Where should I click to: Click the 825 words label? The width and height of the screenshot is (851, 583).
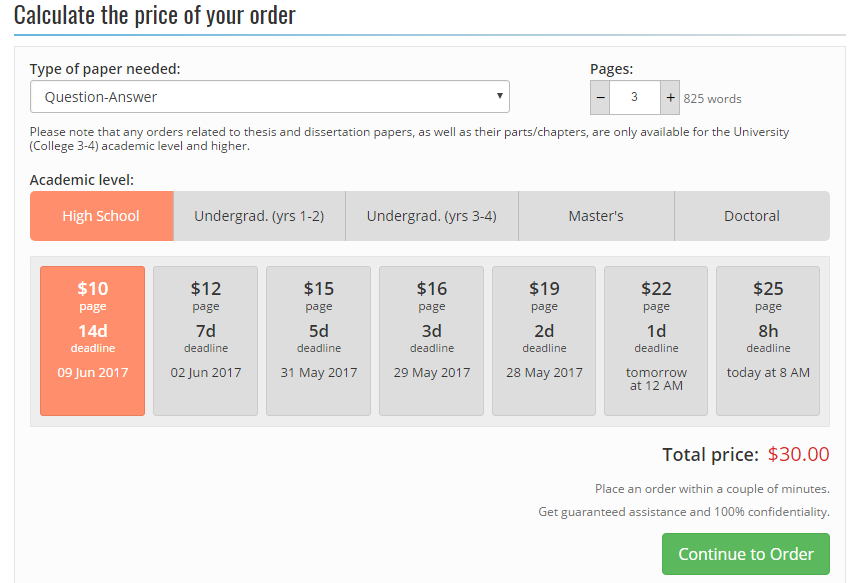pyautogui.click(x=712, y=99)
